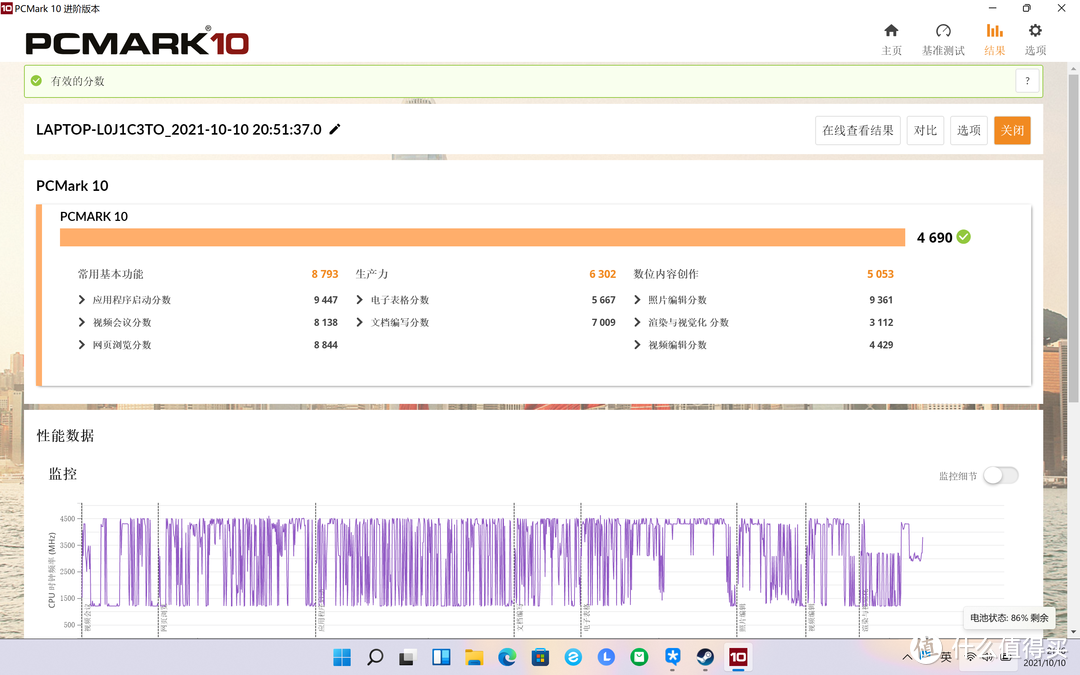This screenshot has height=675, width=1080.
Task: Click View Results Online (在线查看结果) button
Action: (x=858, y=130)
